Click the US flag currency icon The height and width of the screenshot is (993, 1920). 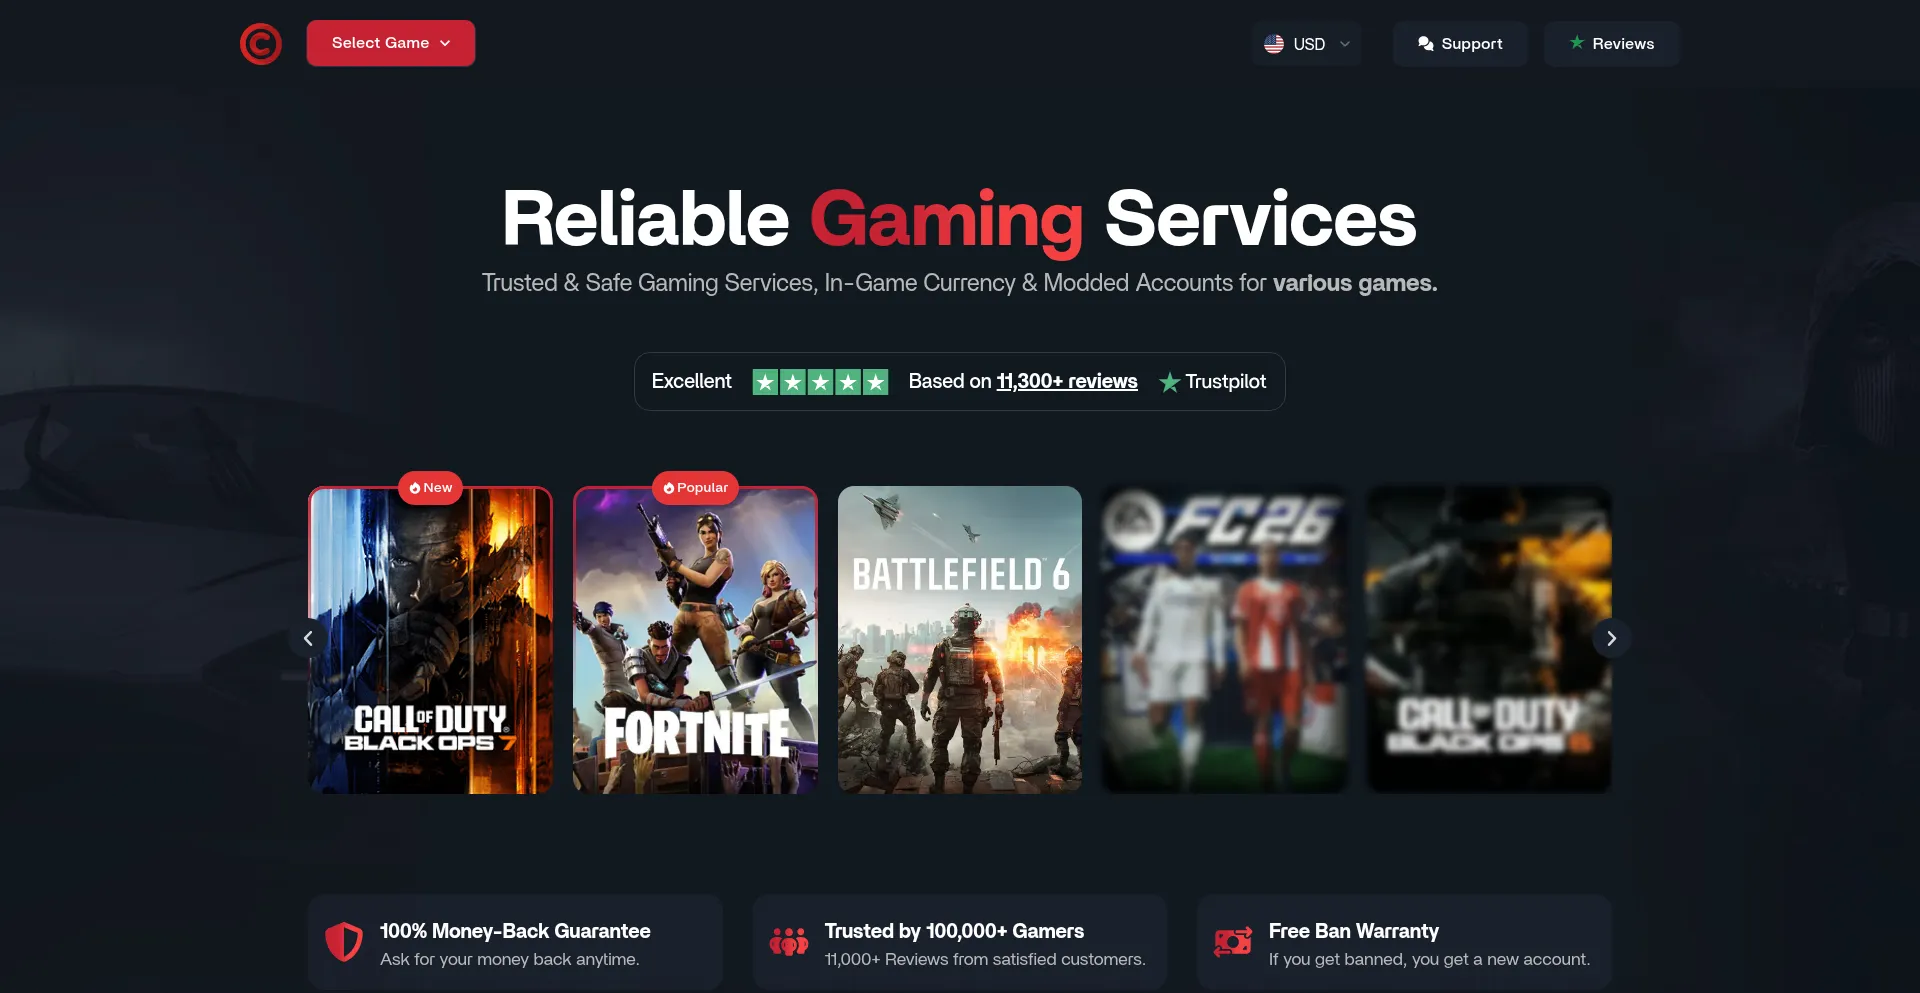(1274, 44)
